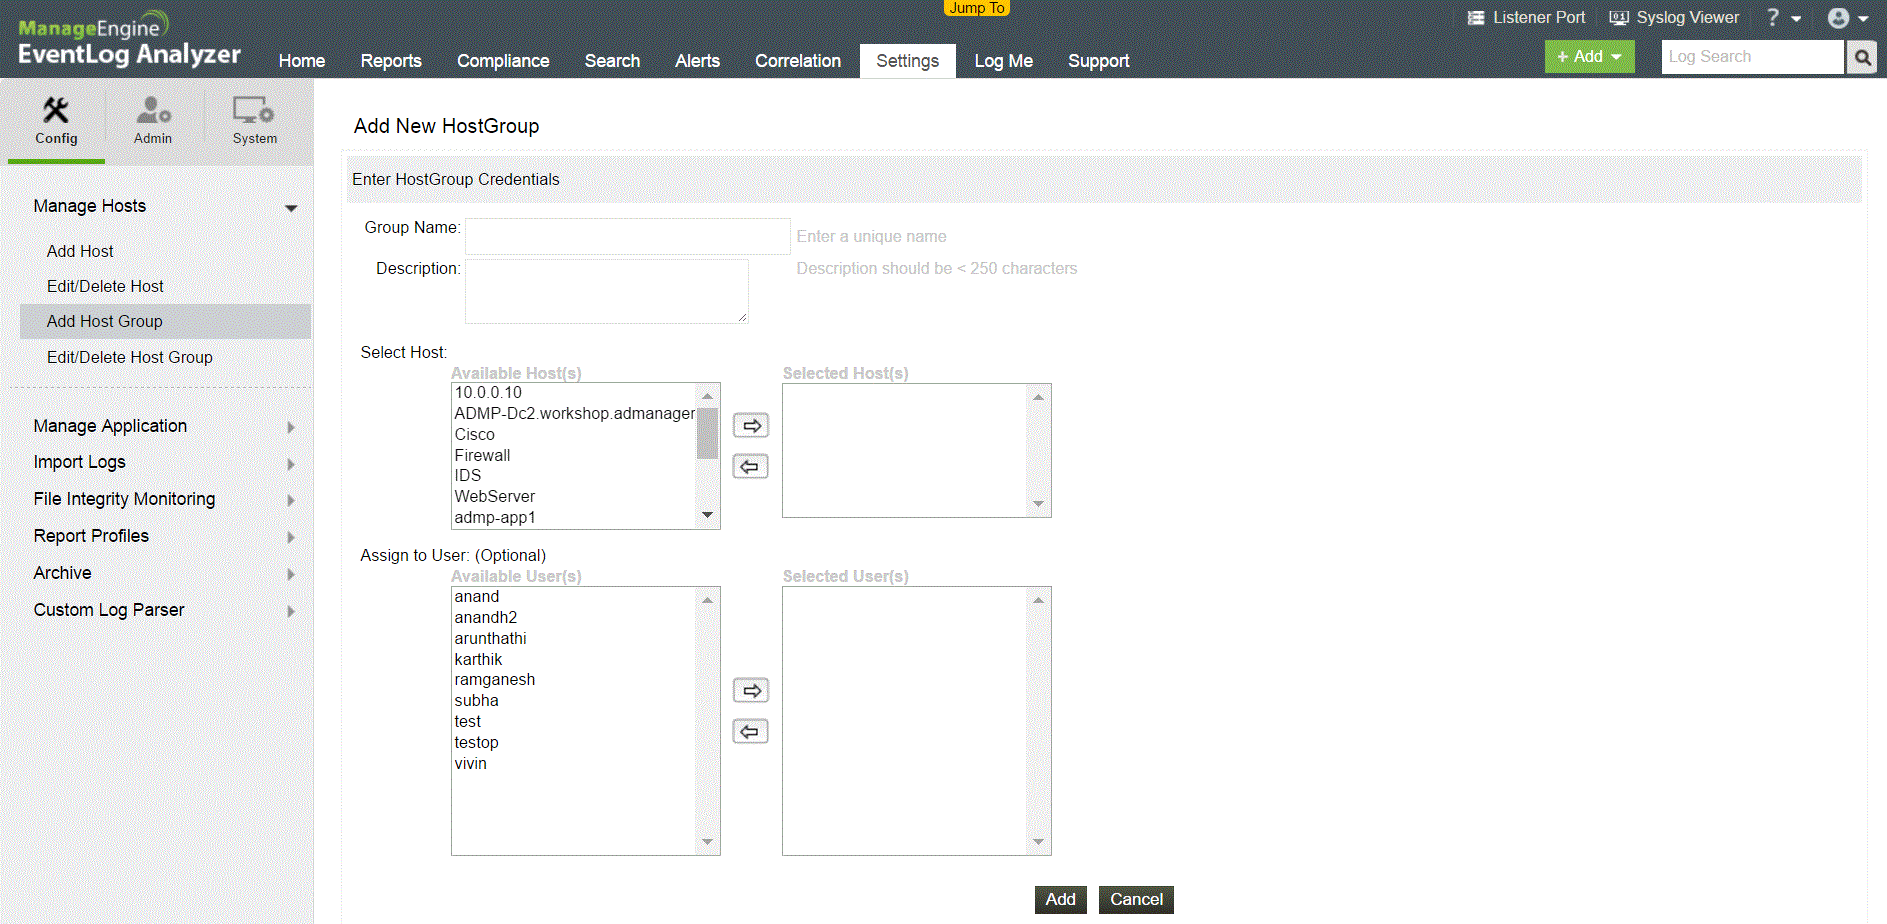Click down arrow of Available Host(s) scrollbar
The height and width of the screenshot is (924, 1887).
point(707,516)
